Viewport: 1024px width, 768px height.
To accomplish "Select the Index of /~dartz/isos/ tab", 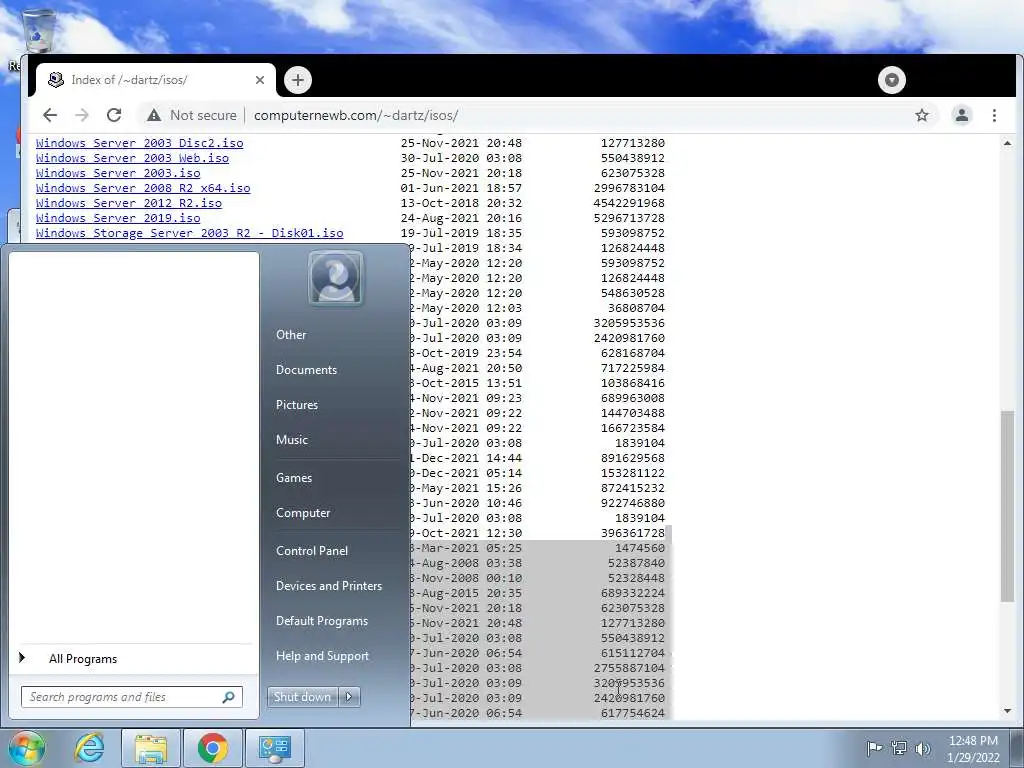I will click(155, 80).
